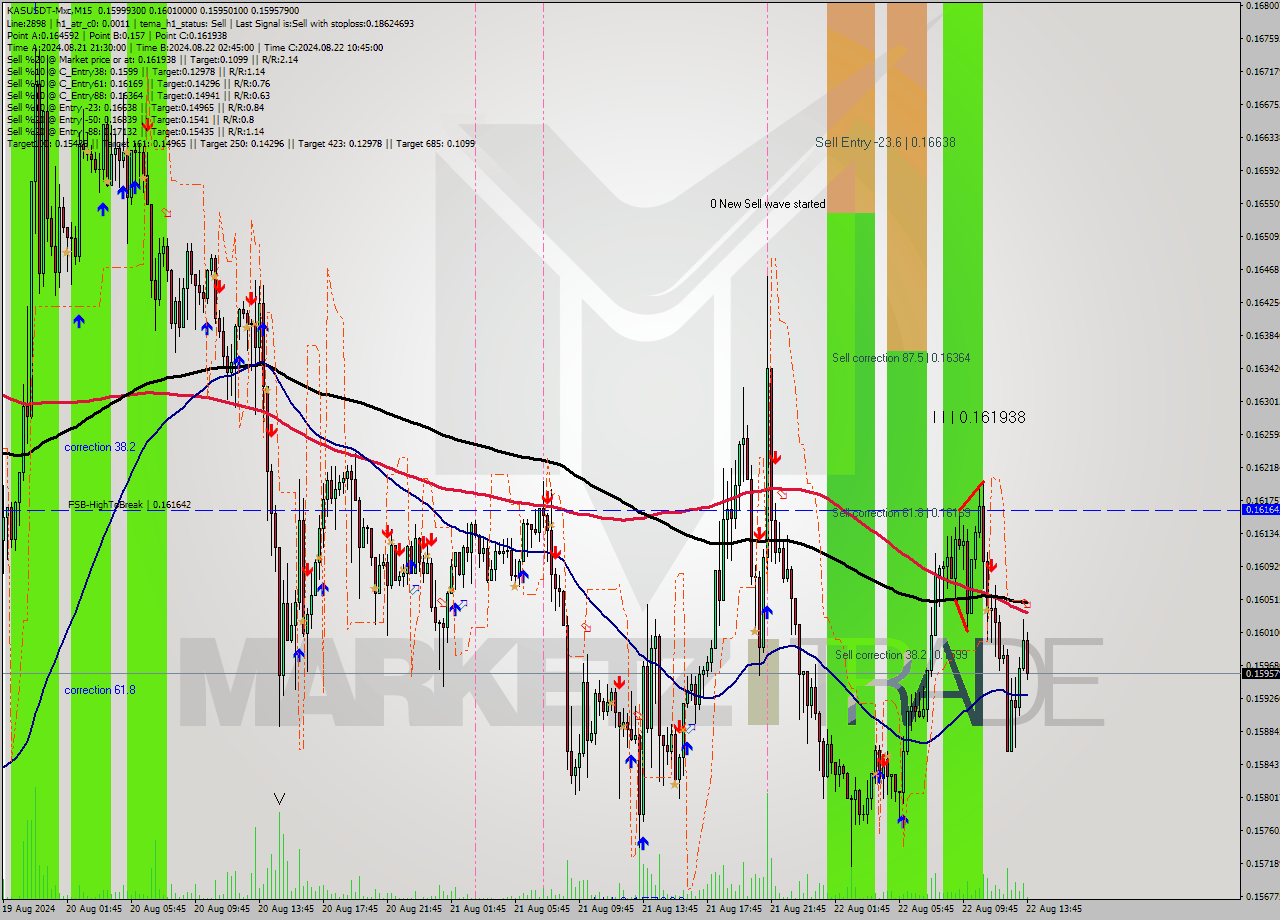Select the 'Point A:0.164592' info line
1280x920 pixels.
pyautogui.click(x=45, y=35)
